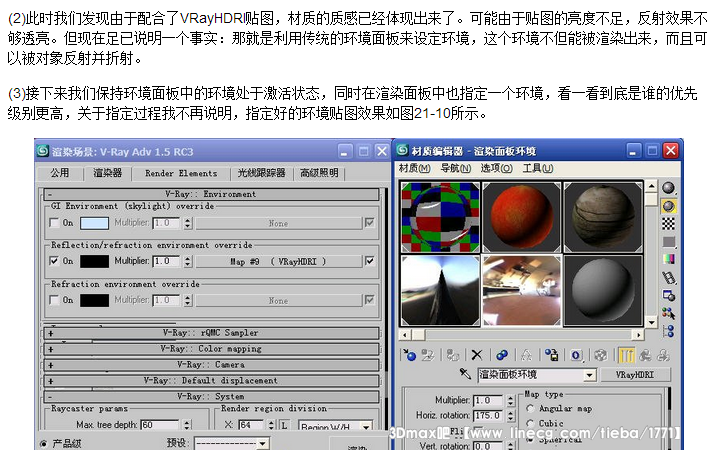710x450 pixels.
Task: Open the Region W/H dropdown
Action: (365, 426)
